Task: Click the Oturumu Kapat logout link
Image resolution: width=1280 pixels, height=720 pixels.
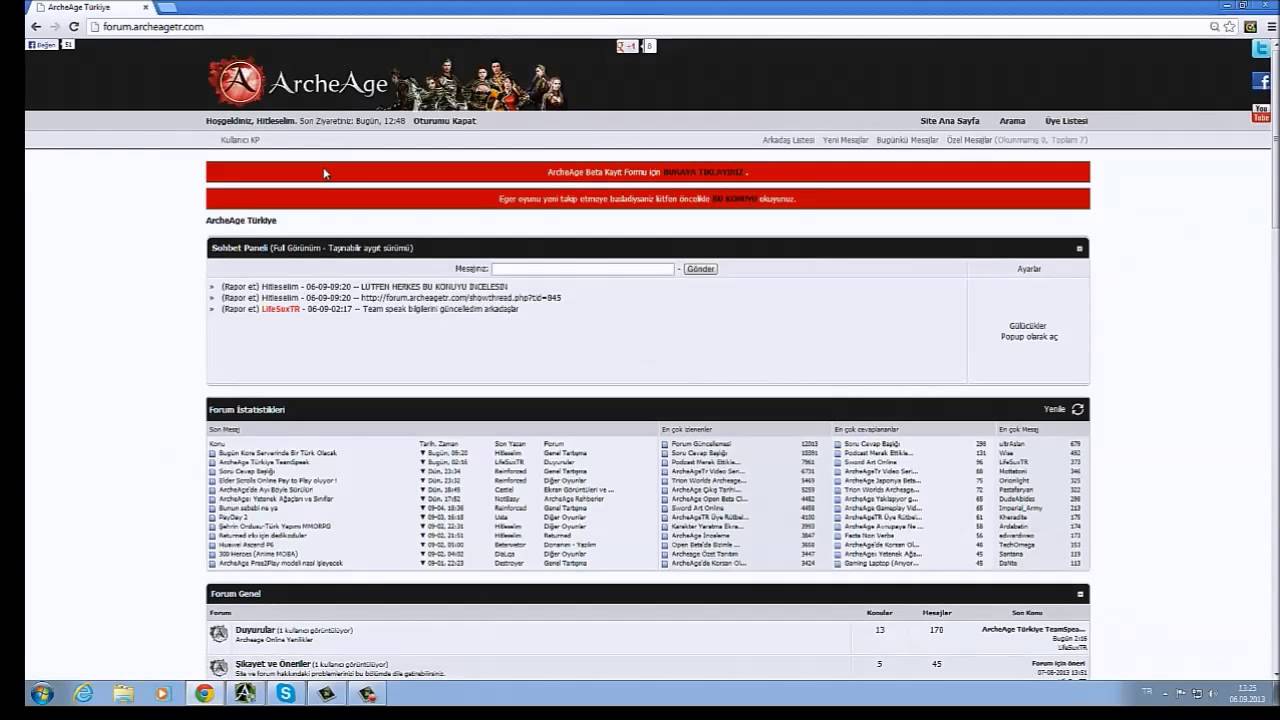Action: coord(445,121)
